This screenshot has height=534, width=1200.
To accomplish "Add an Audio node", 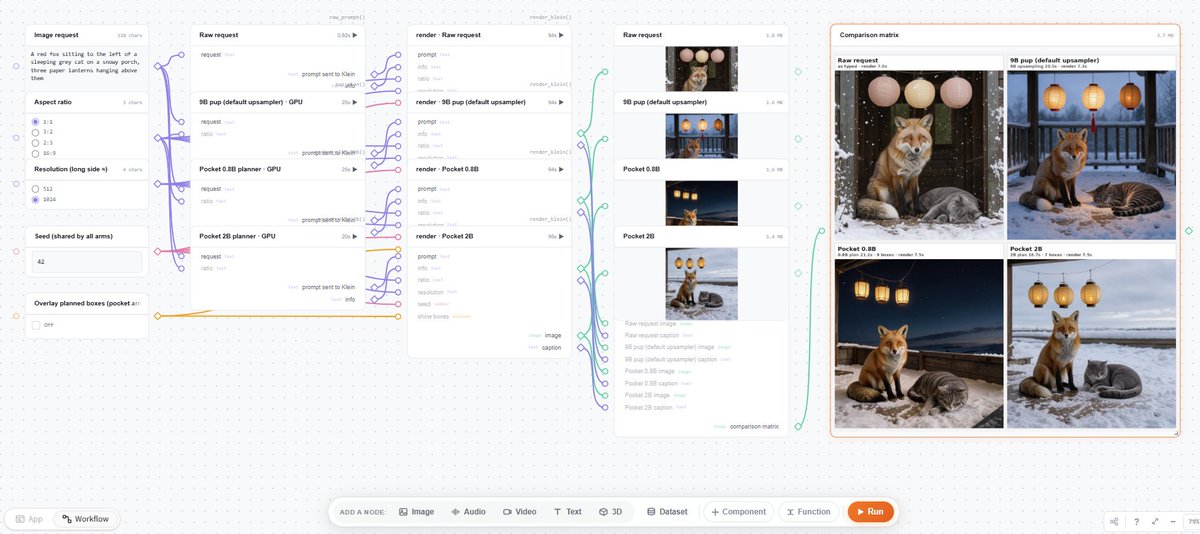I will [469, 511].
